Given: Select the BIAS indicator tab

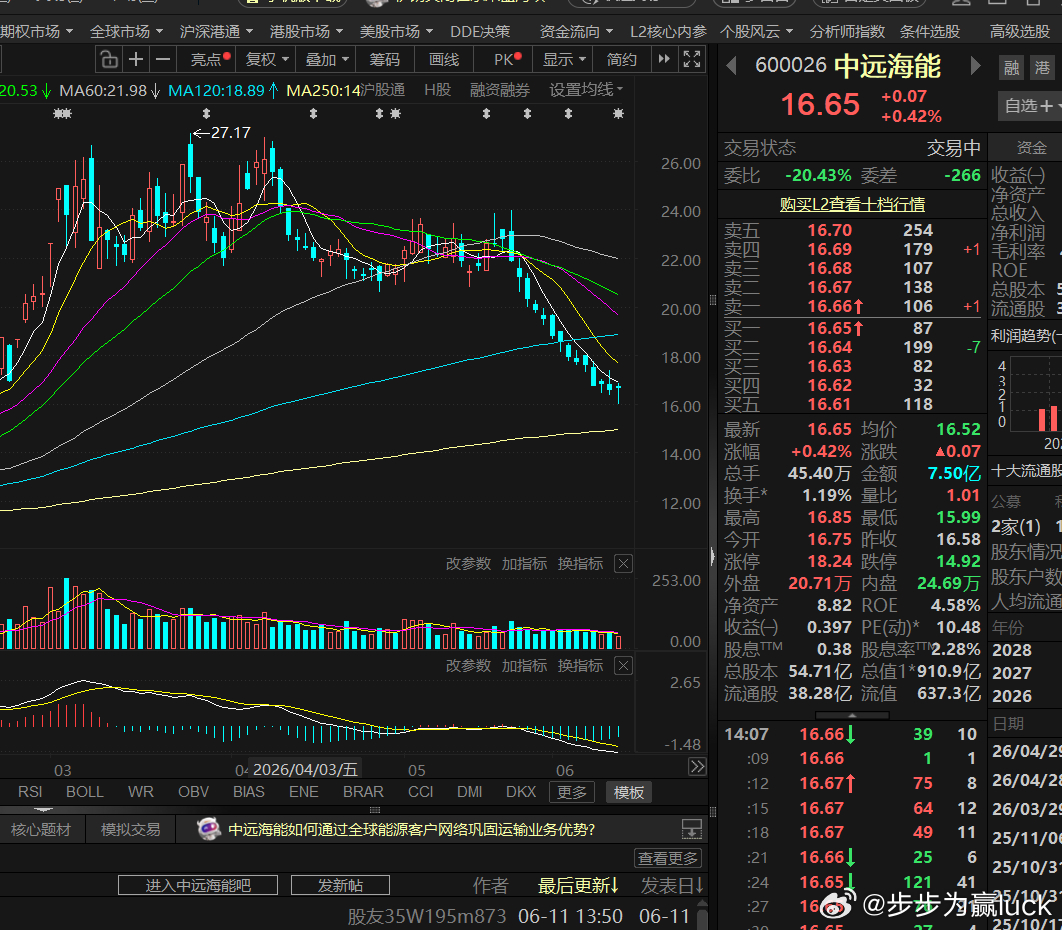Looking at the screenshot, I should click(249, 792).
